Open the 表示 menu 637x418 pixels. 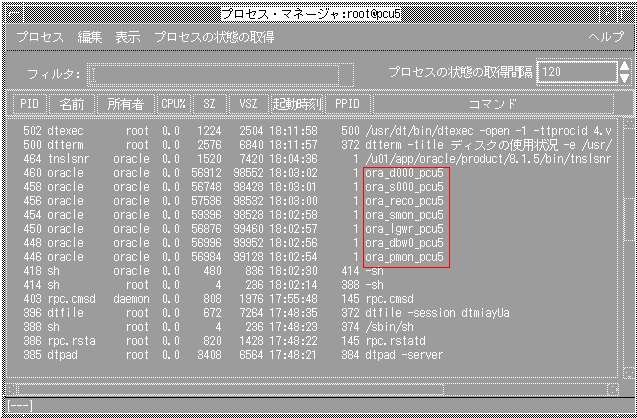coord(128,37)
